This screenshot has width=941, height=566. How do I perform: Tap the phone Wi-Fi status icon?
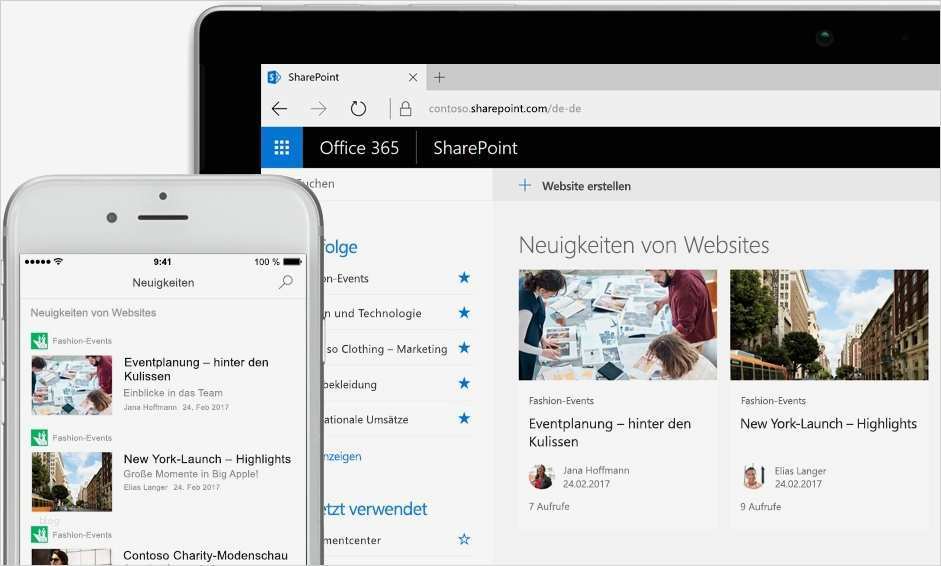(x=58, y=262)
